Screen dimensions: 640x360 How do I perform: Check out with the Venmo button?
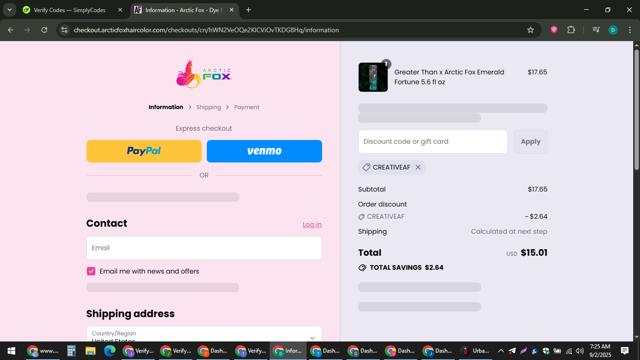(264, 151)
